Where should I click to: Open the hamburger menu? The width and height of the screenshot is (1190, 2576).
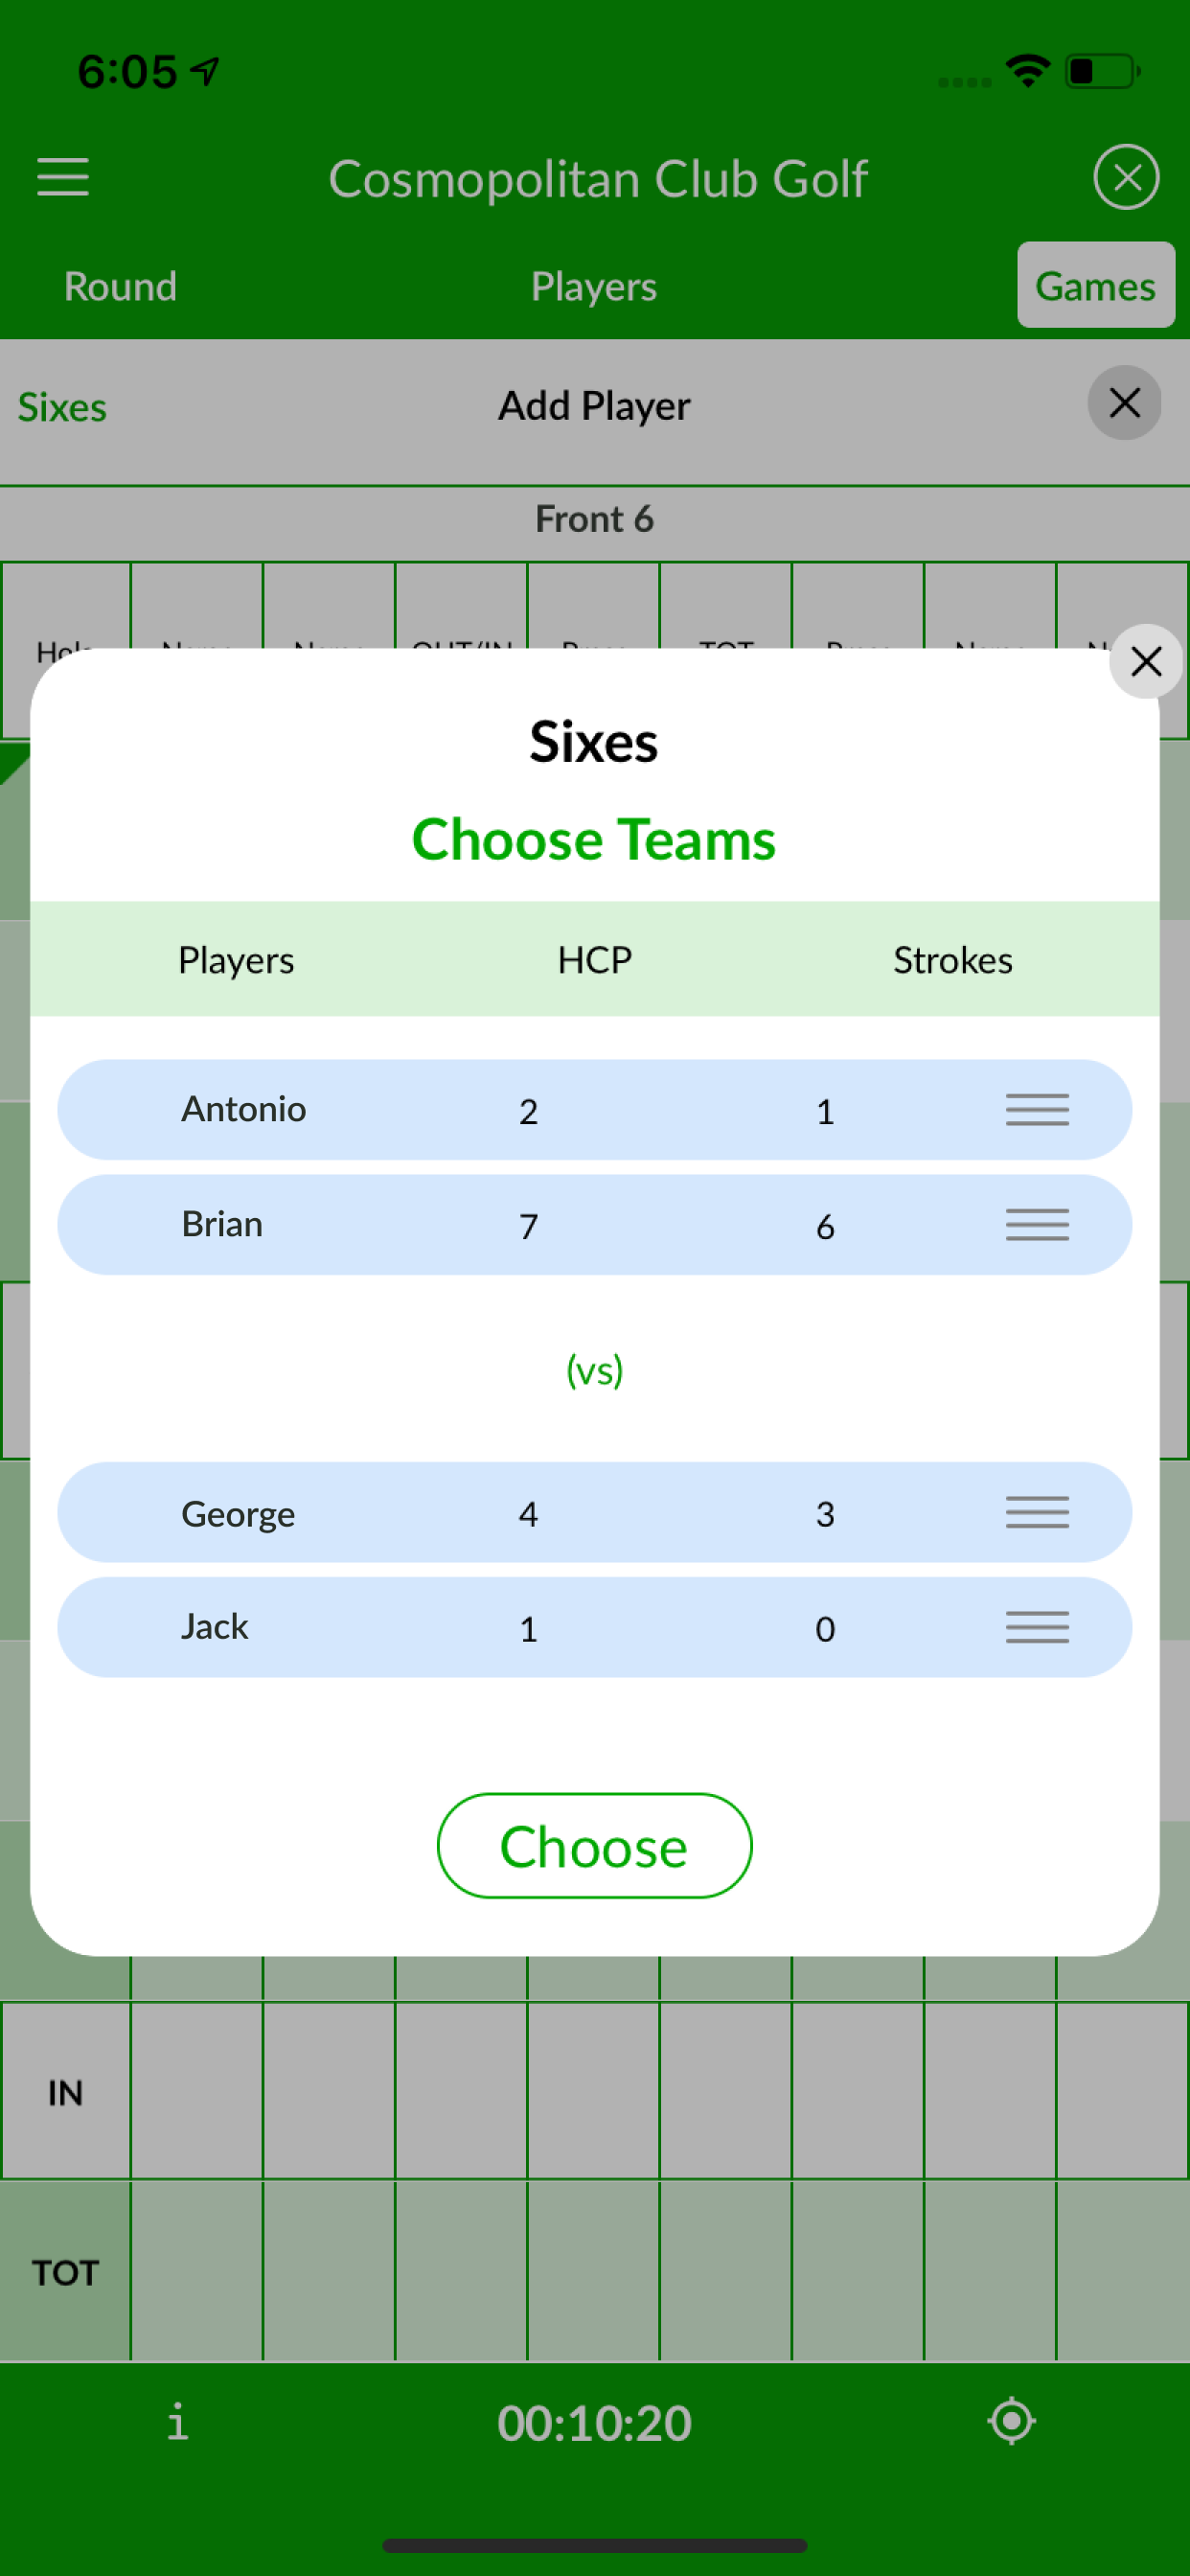(x=63, y=177)
